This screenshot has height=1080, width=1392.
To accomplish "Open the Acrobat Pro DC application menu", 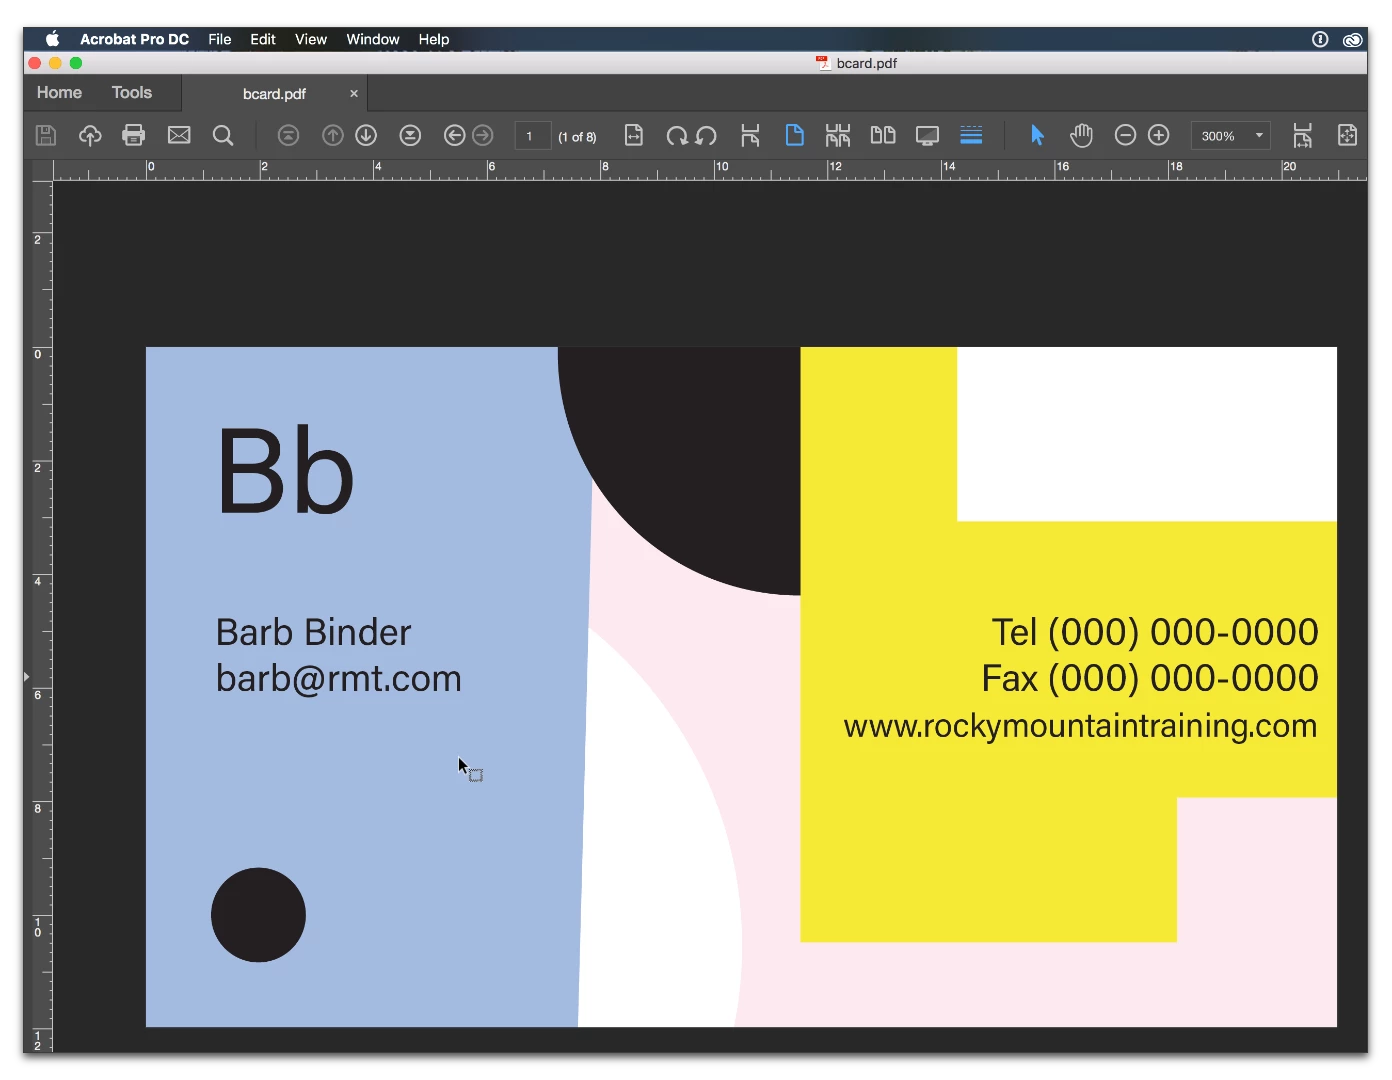I will [134, 39].
